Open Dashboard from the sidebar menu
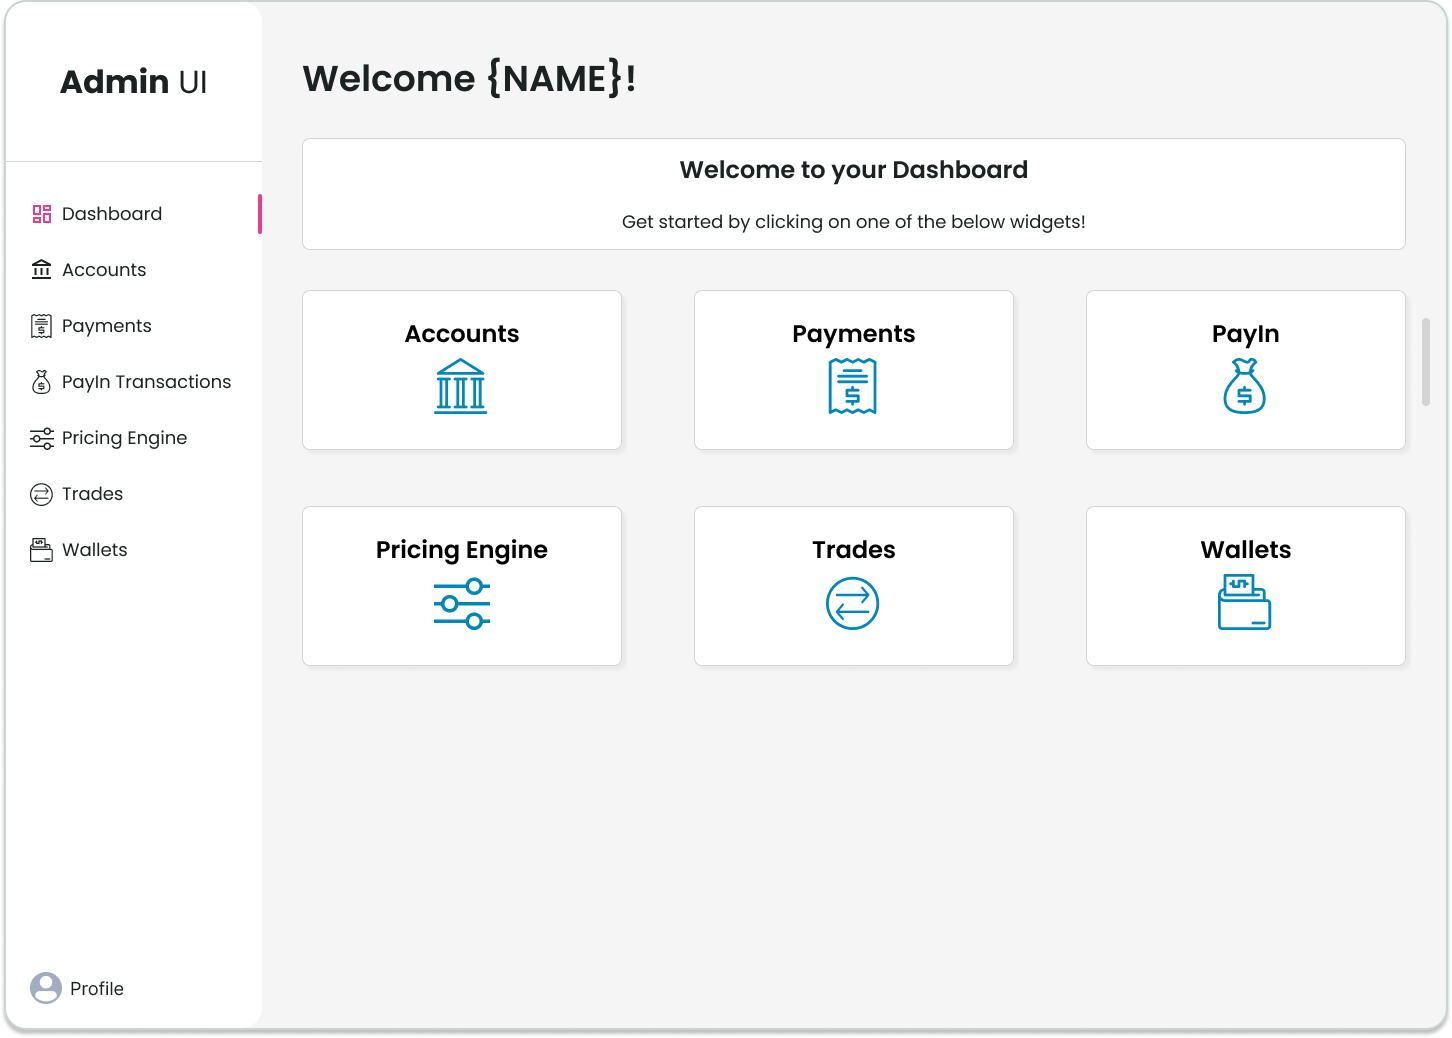 pyautogui.click(x=112, y=214)
